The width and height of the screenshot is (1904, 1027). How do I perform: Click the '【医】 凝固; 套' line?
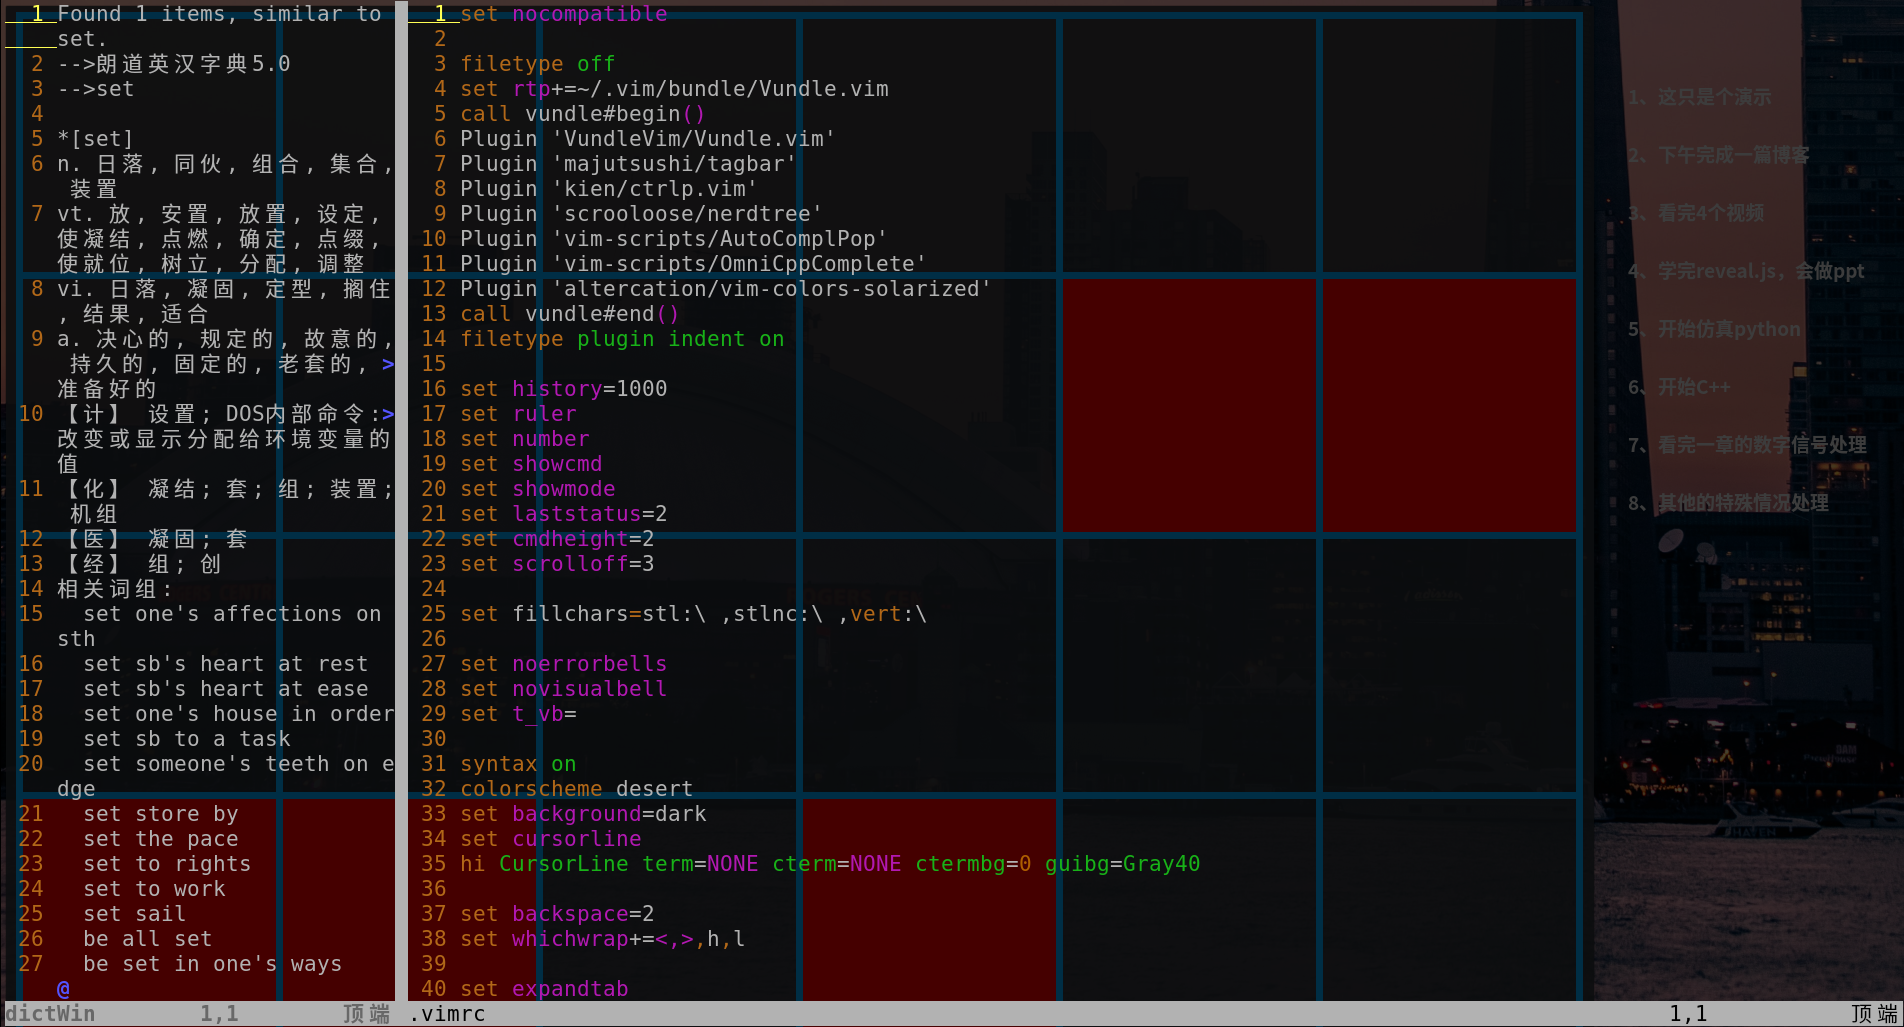coord(153,539)
